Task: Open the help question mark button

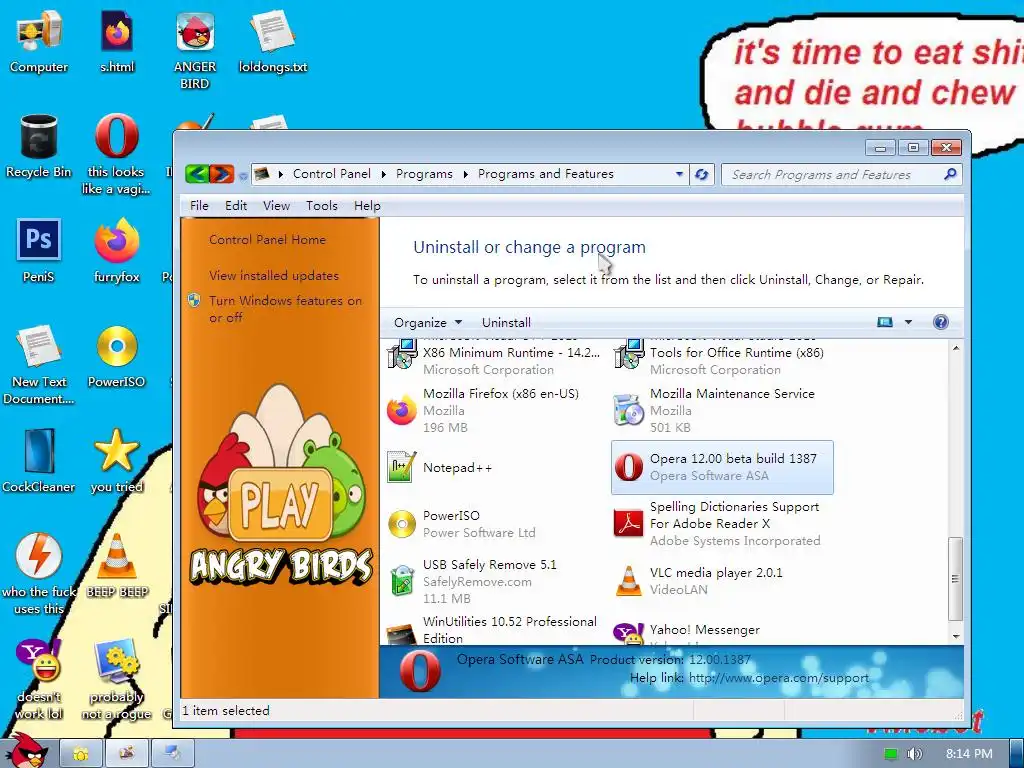Action: (940, 322)
